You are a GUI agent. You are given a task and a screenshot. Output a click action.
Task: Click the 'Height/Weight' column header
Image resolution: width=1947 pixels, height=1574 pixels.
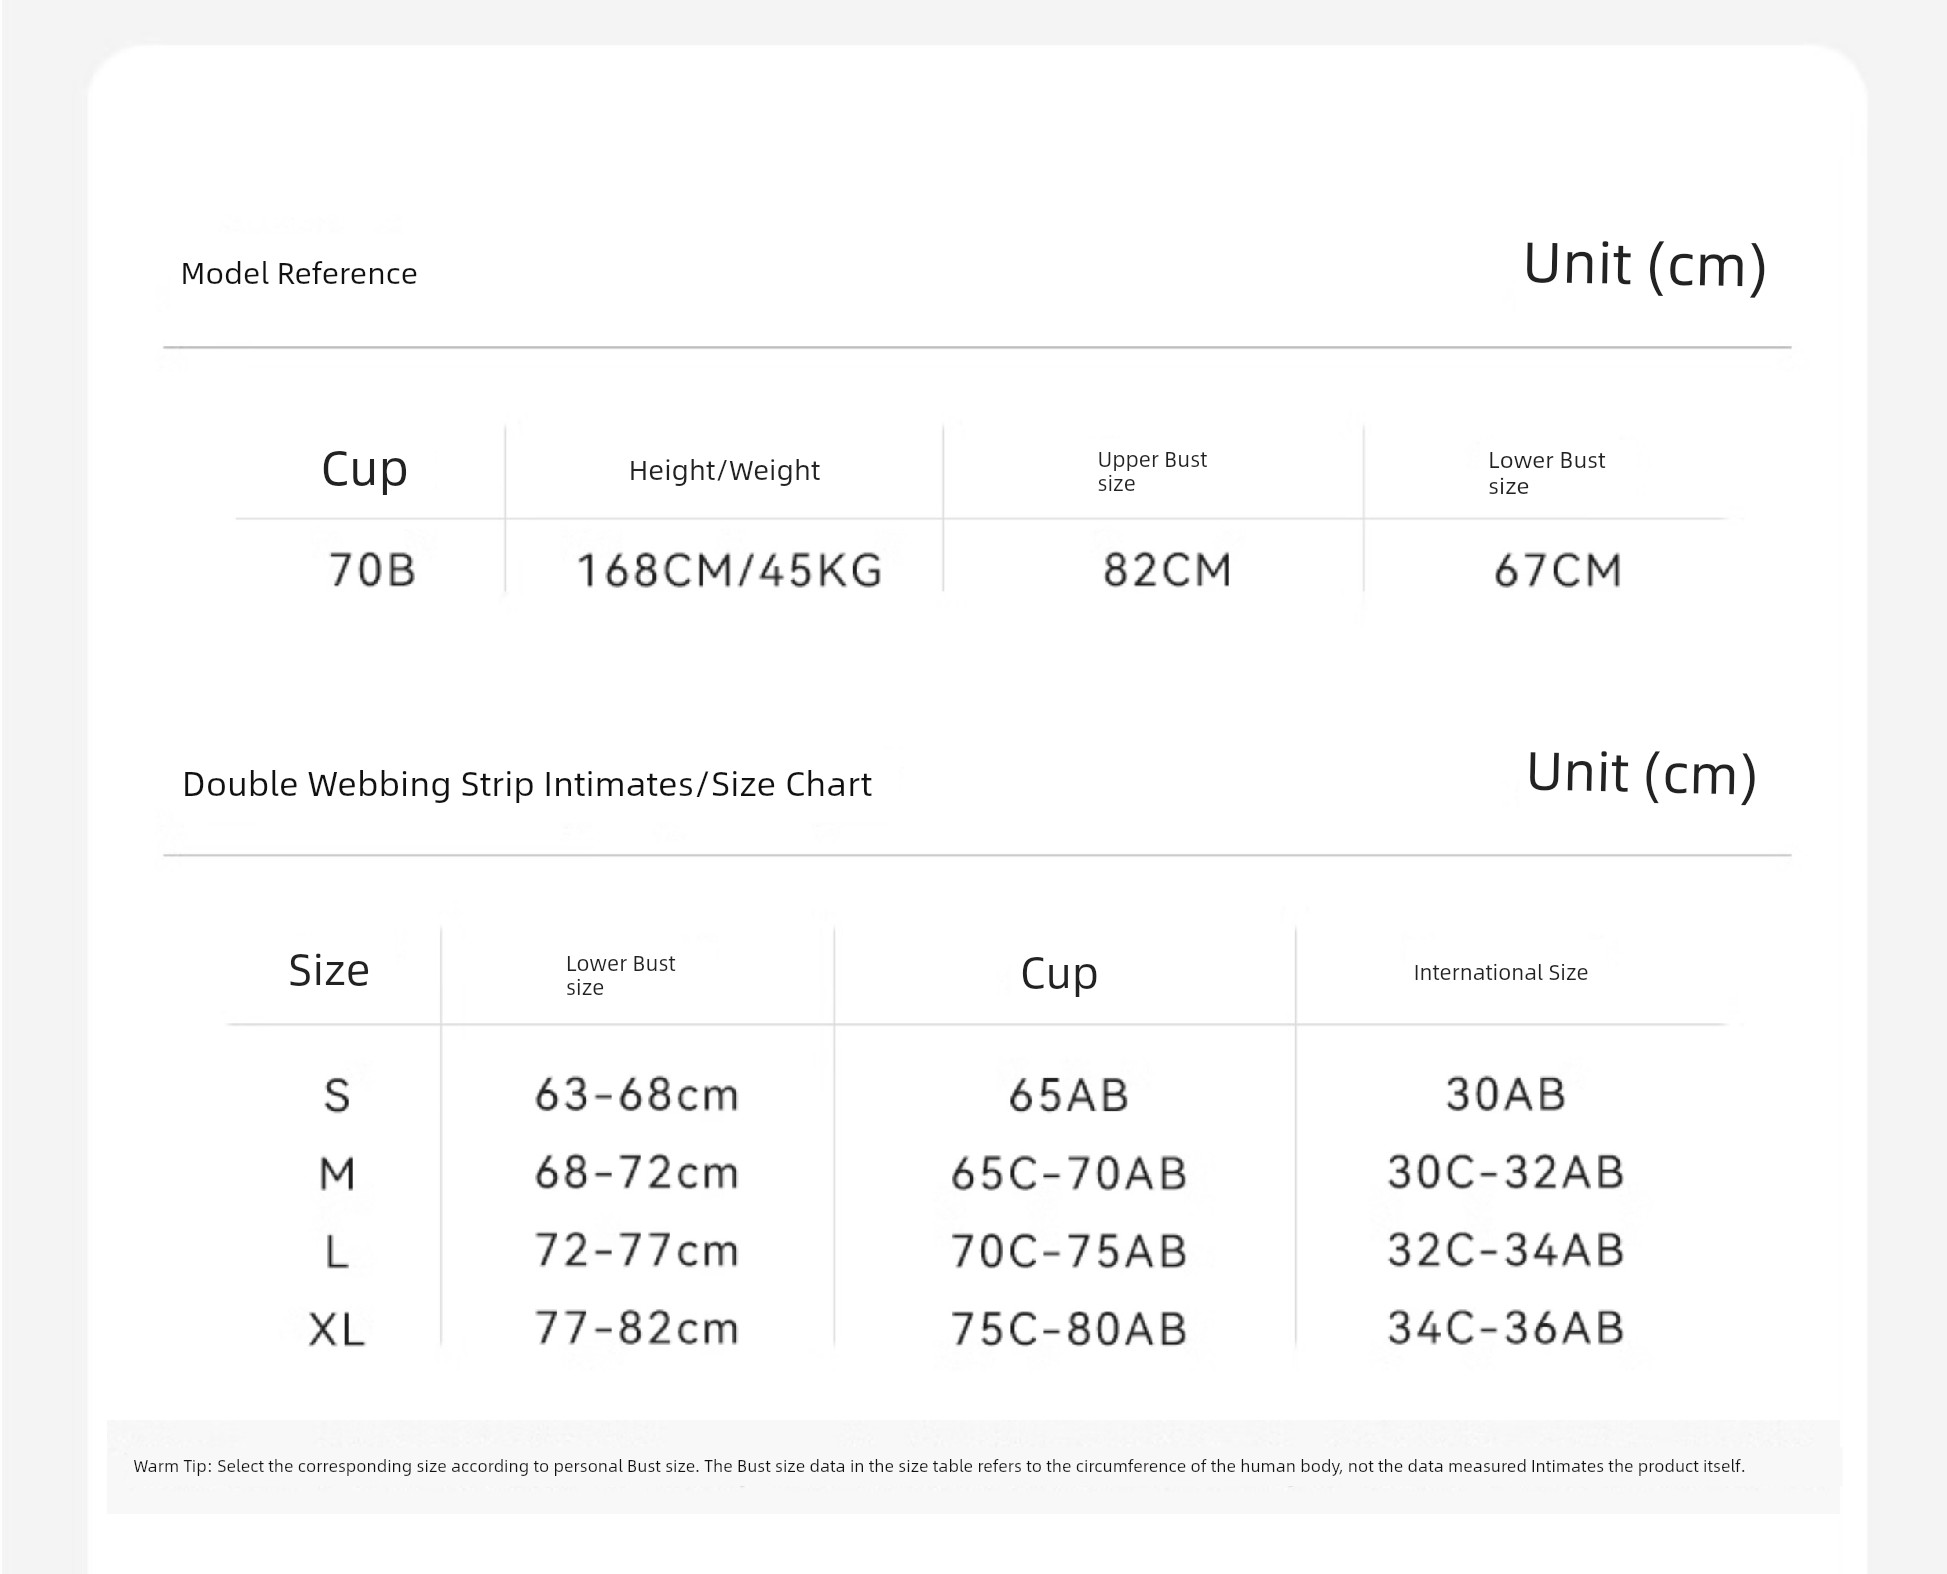click(x=724, y=470)
